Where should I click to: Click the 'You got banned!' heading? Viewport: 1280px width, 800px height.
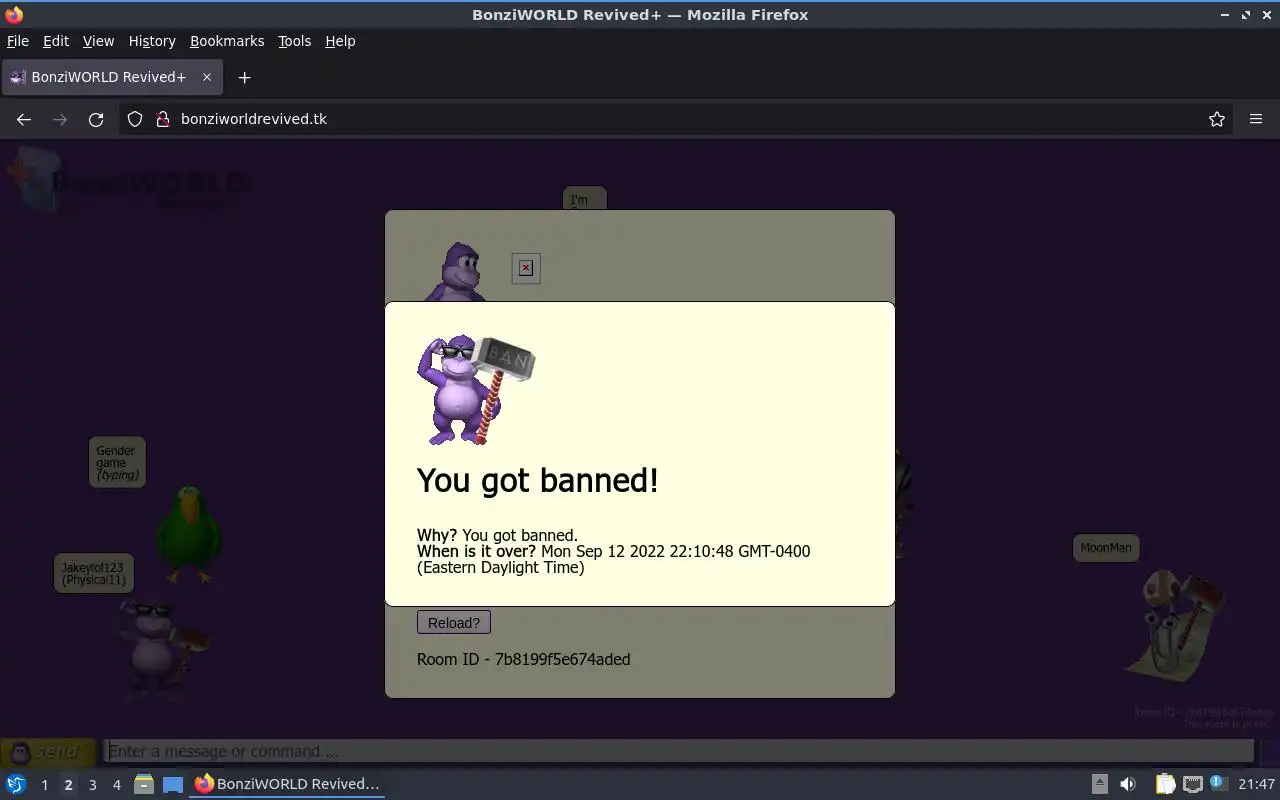coord(538,480)
